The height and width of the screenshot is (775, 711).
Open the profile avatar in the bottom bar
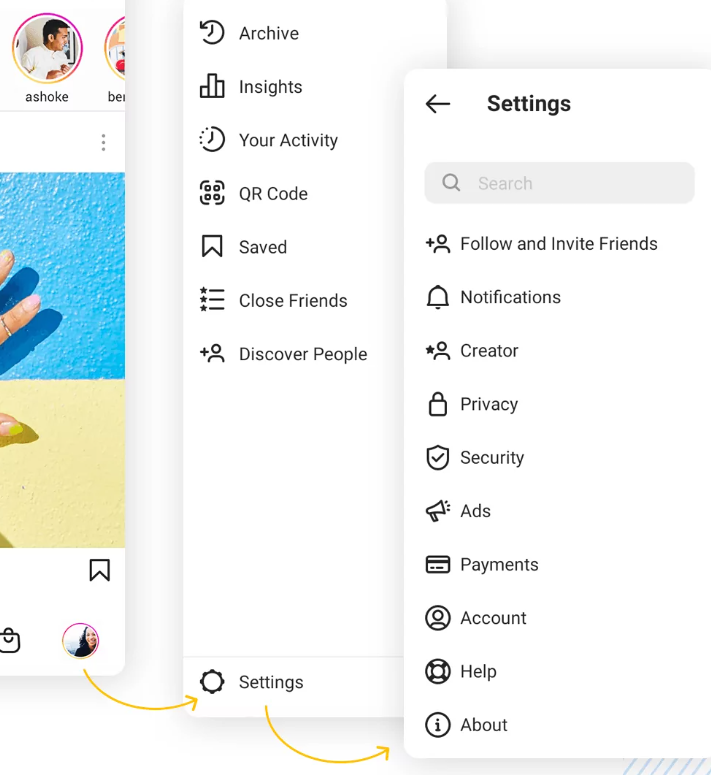(x=81, y=641)
